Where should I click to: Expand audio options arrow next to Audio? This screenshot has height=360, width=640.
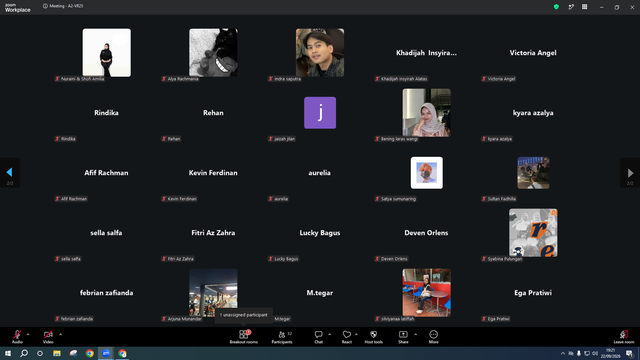pyautogui.click(x=28, y=334)
